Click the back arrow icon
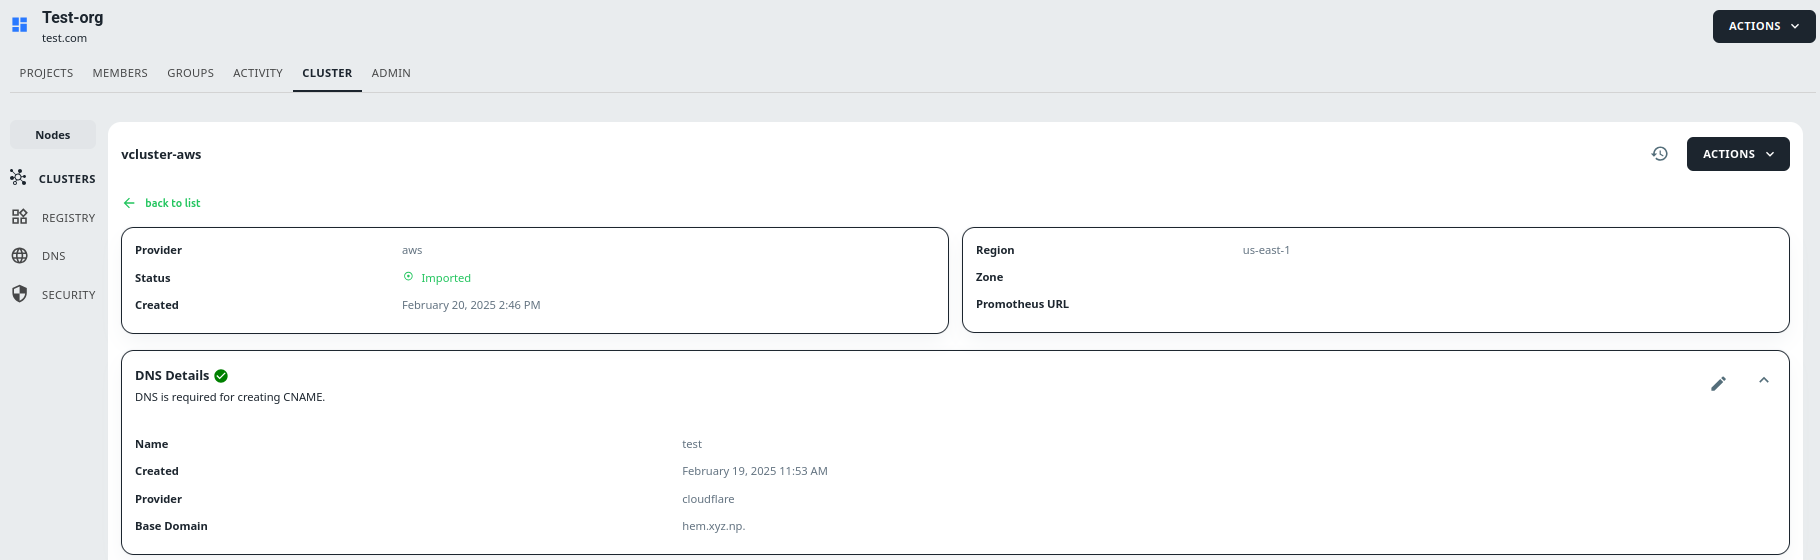This screenshot has height=560, width=1820. (129, 203)
